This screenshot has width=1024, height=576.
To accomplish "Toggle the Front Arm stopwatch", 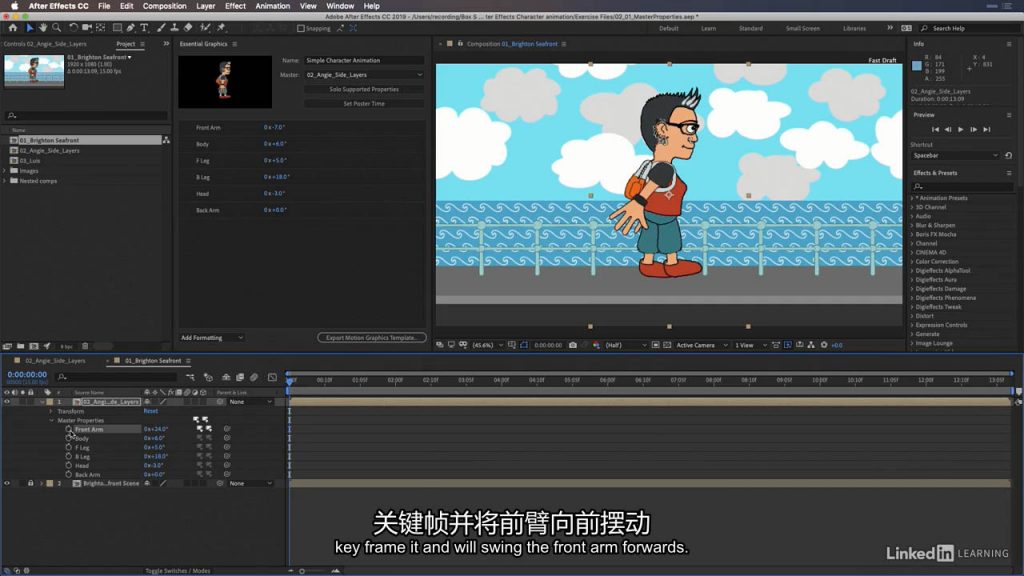I will click(x=69, y=429).
